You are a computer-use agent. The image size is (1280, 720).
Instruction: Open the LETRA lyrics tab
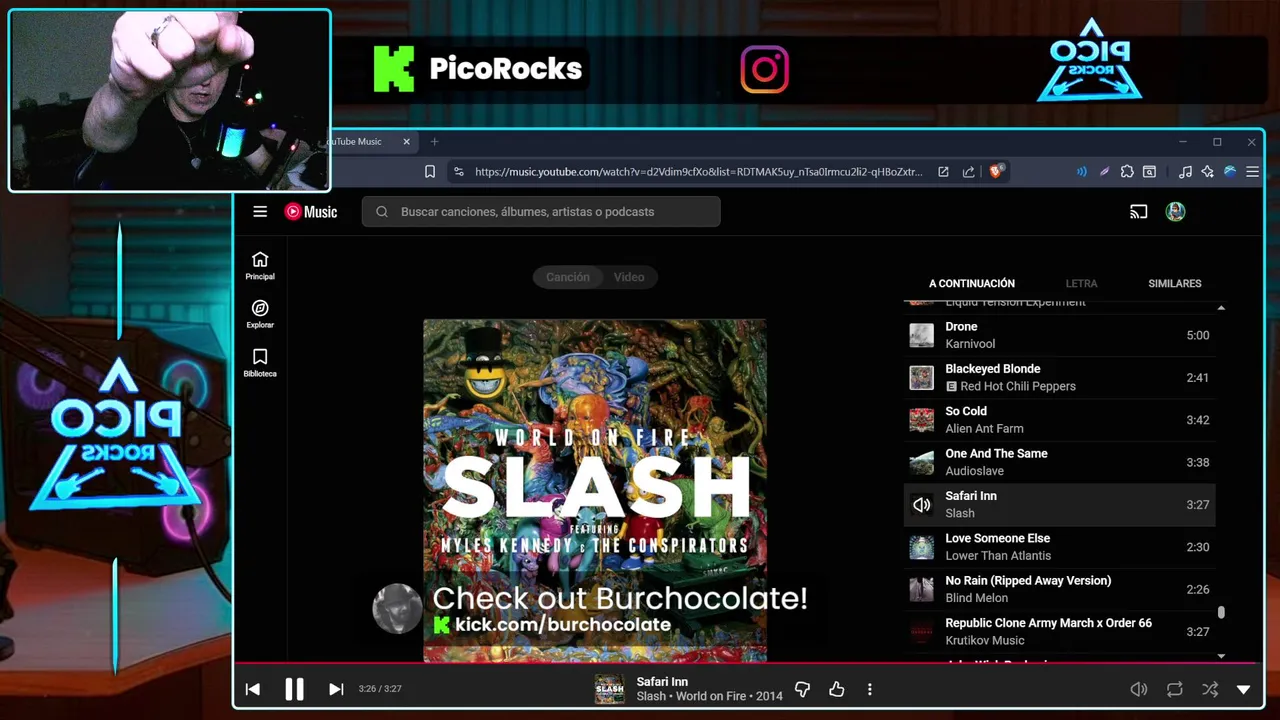[1081, 283]
